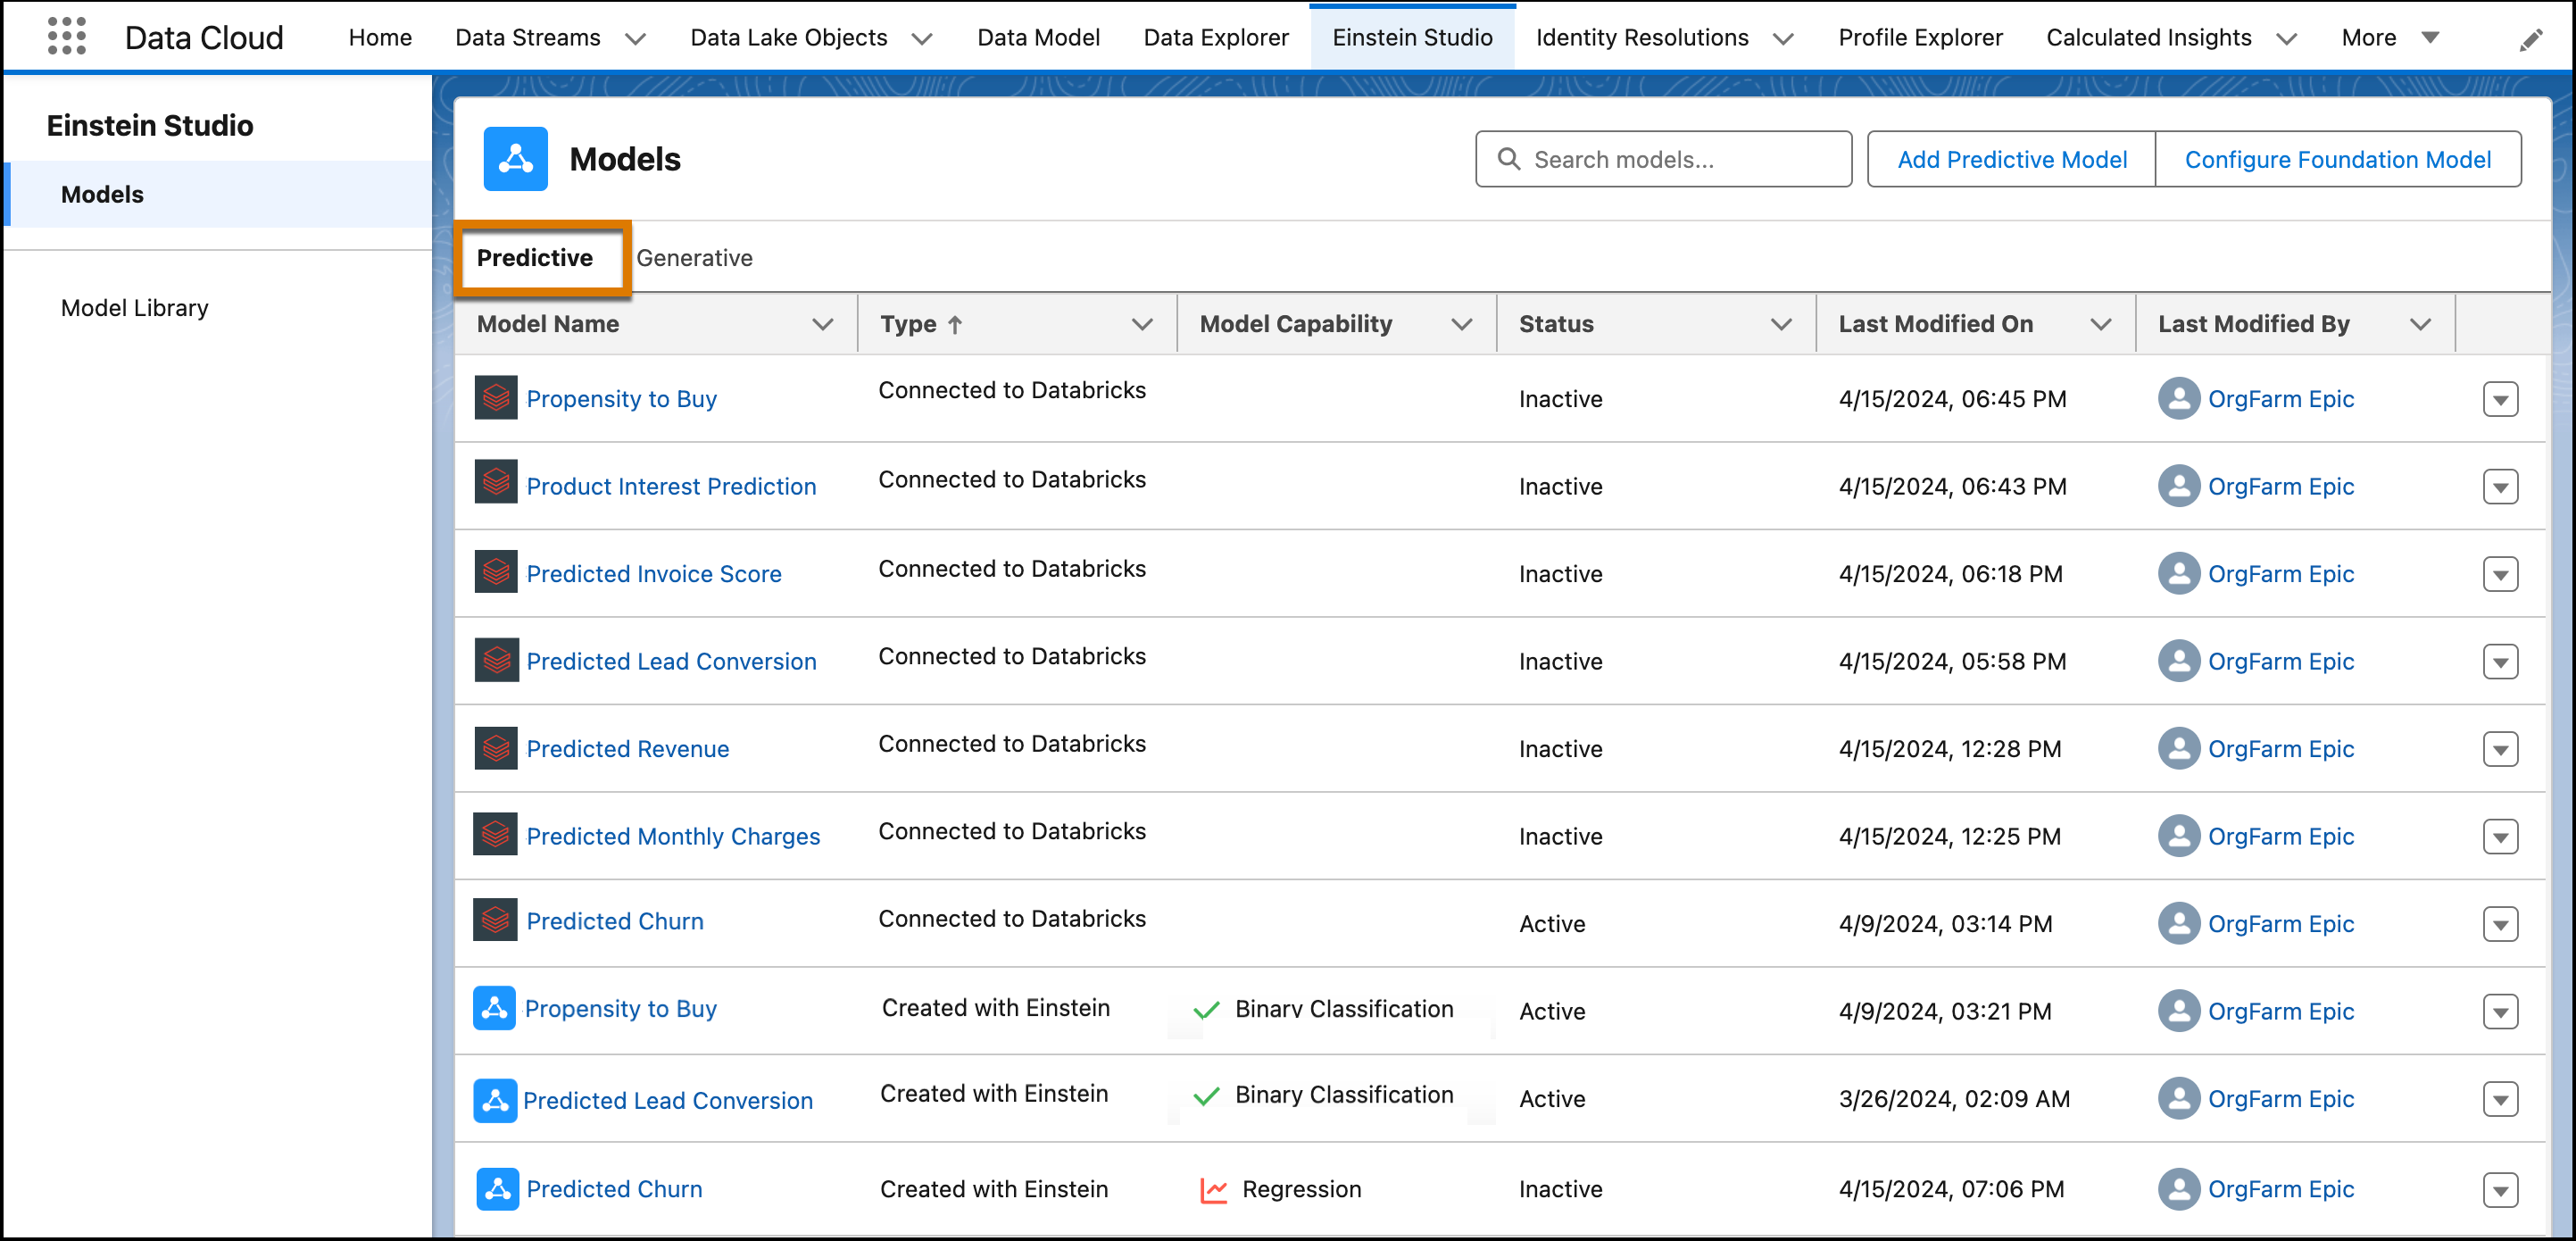Image resolution: width=2576 pixels, height=1241 pixels.
Task: Click the Model Name column header
Action: (x=548, y=324)
